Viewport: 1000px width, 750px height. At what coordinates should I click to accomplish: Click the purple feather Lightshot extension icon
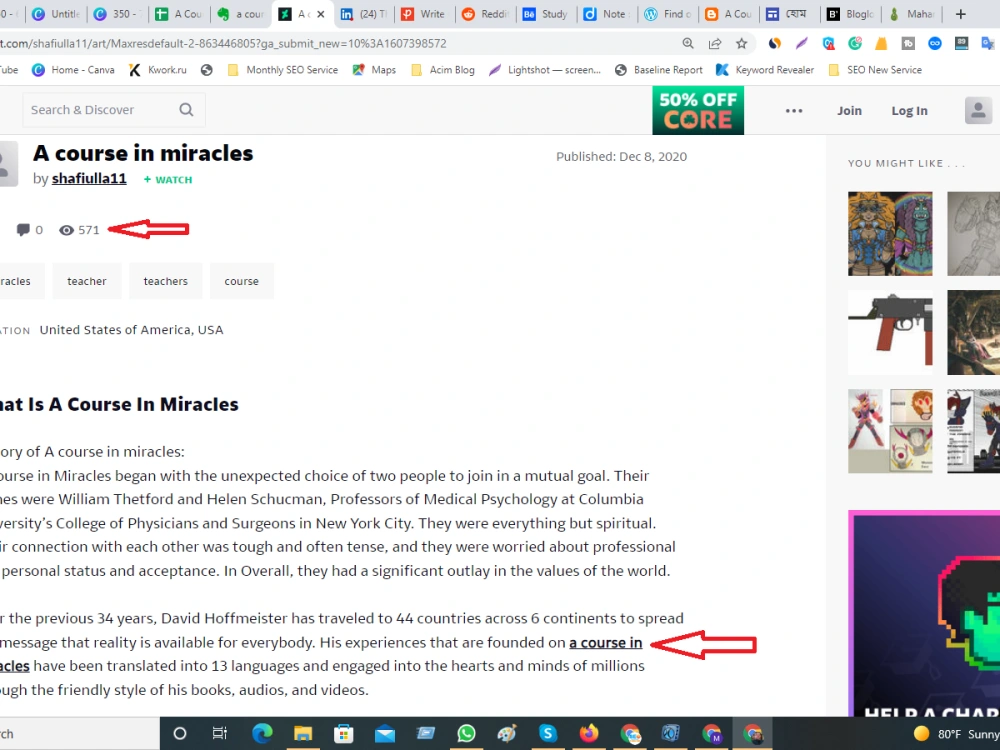[801, 43]
